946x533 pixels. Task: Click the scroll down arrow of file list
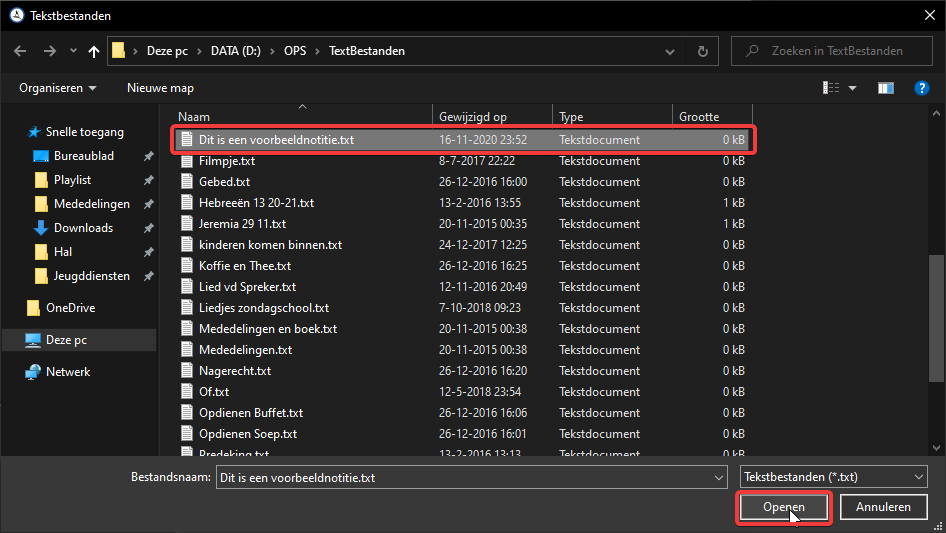point(936,448)
